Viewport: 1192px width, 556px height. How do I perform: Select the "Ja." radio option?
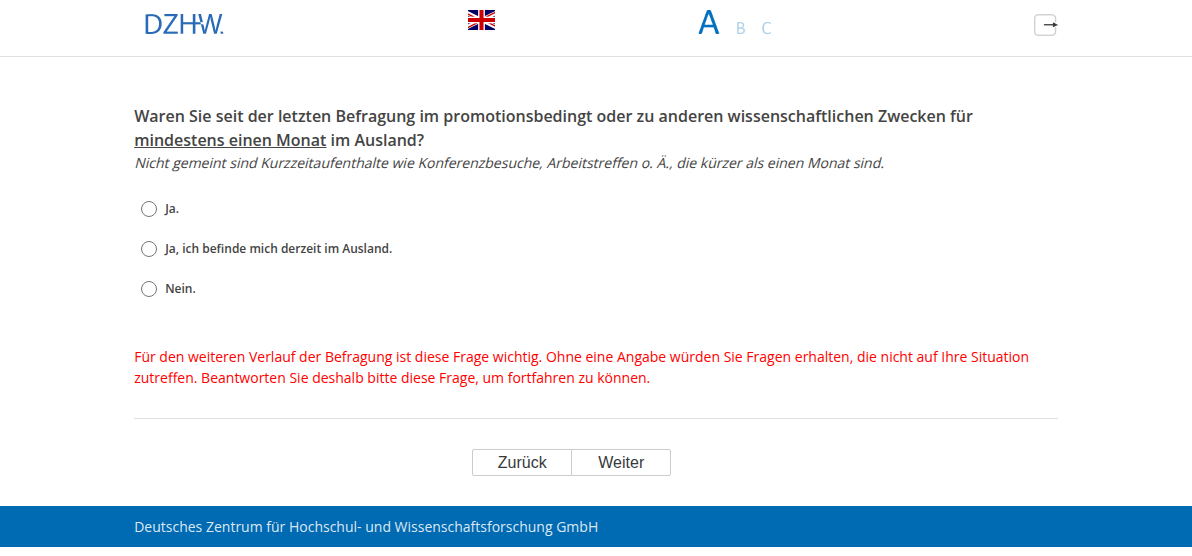149,209
